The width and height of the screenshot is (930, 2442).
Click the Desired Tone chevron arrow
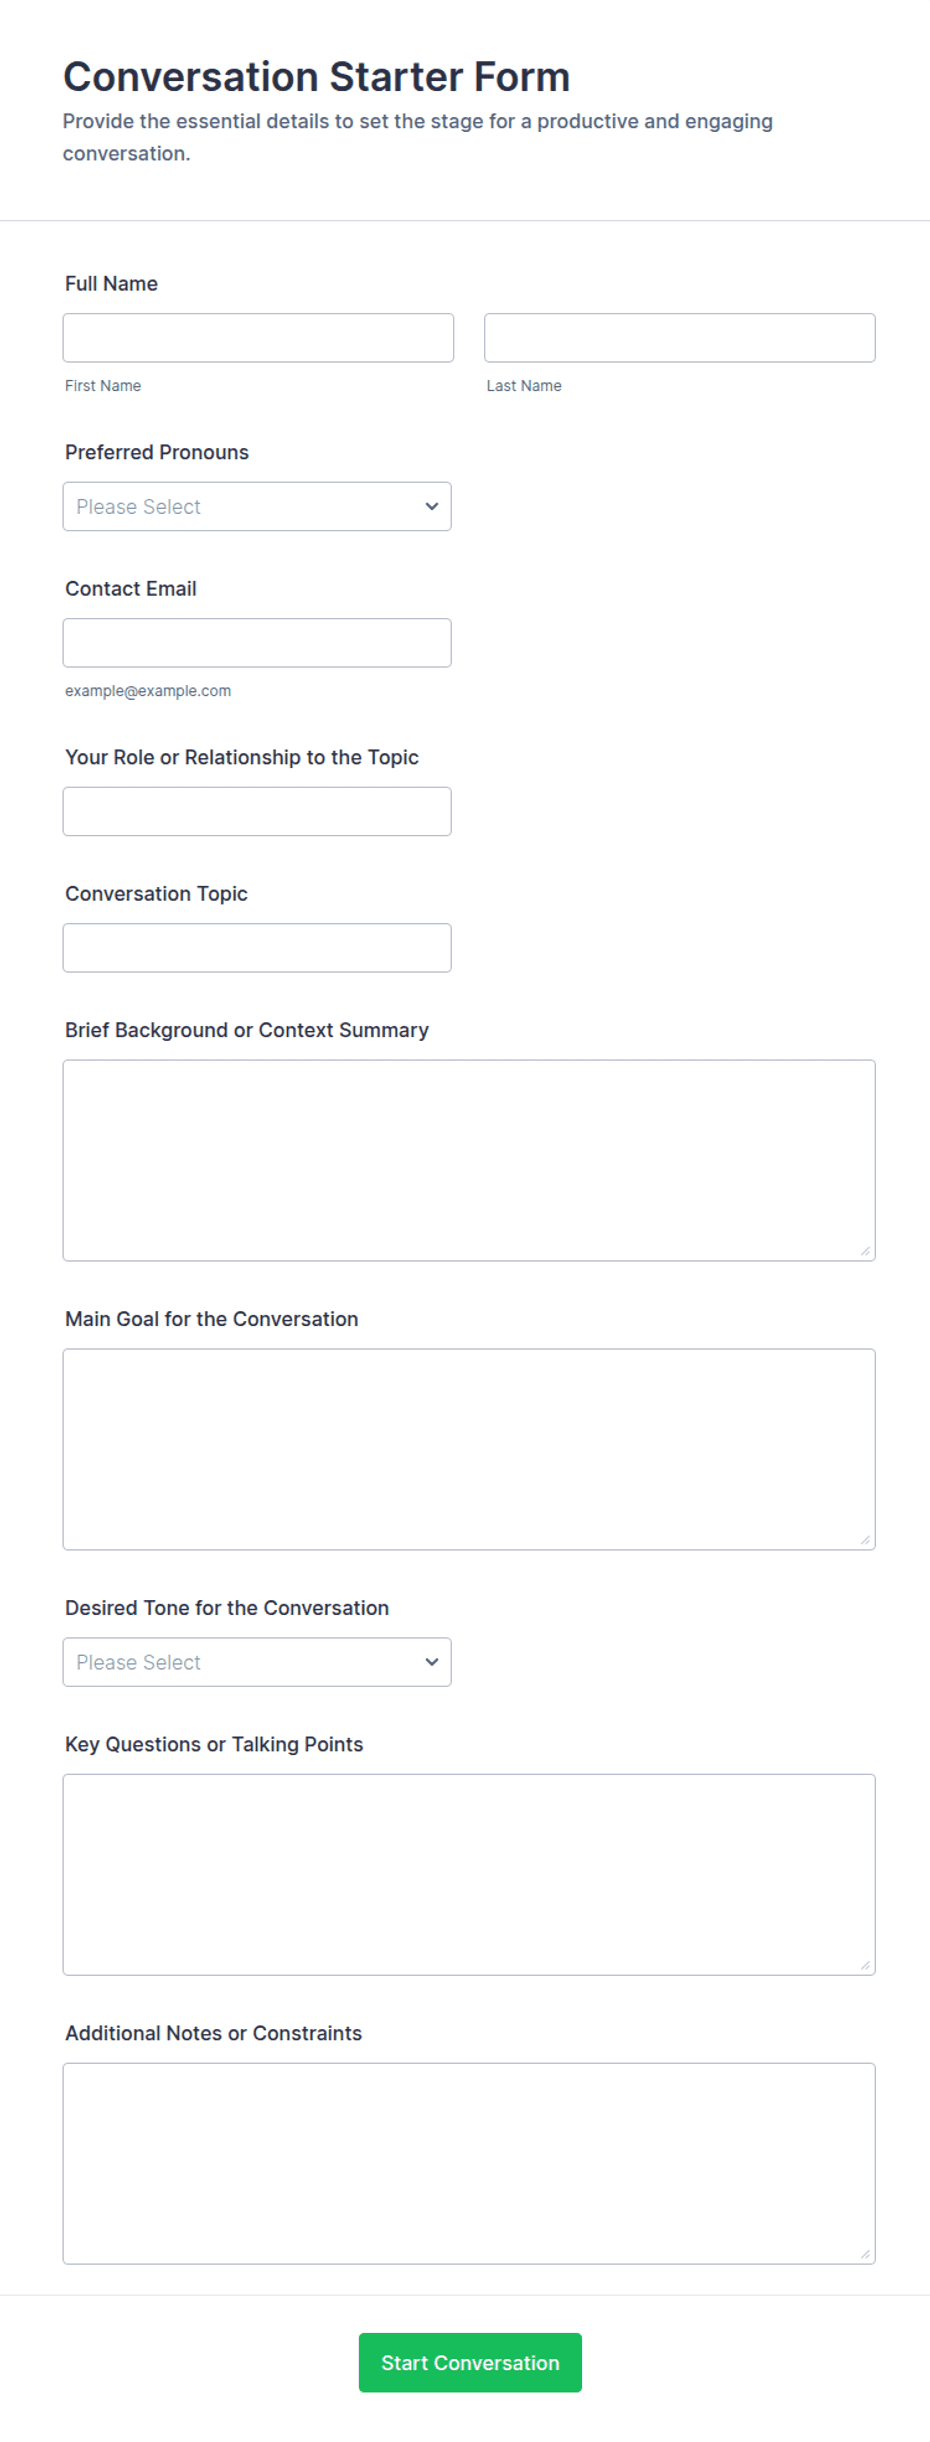tap(432, 1662)
